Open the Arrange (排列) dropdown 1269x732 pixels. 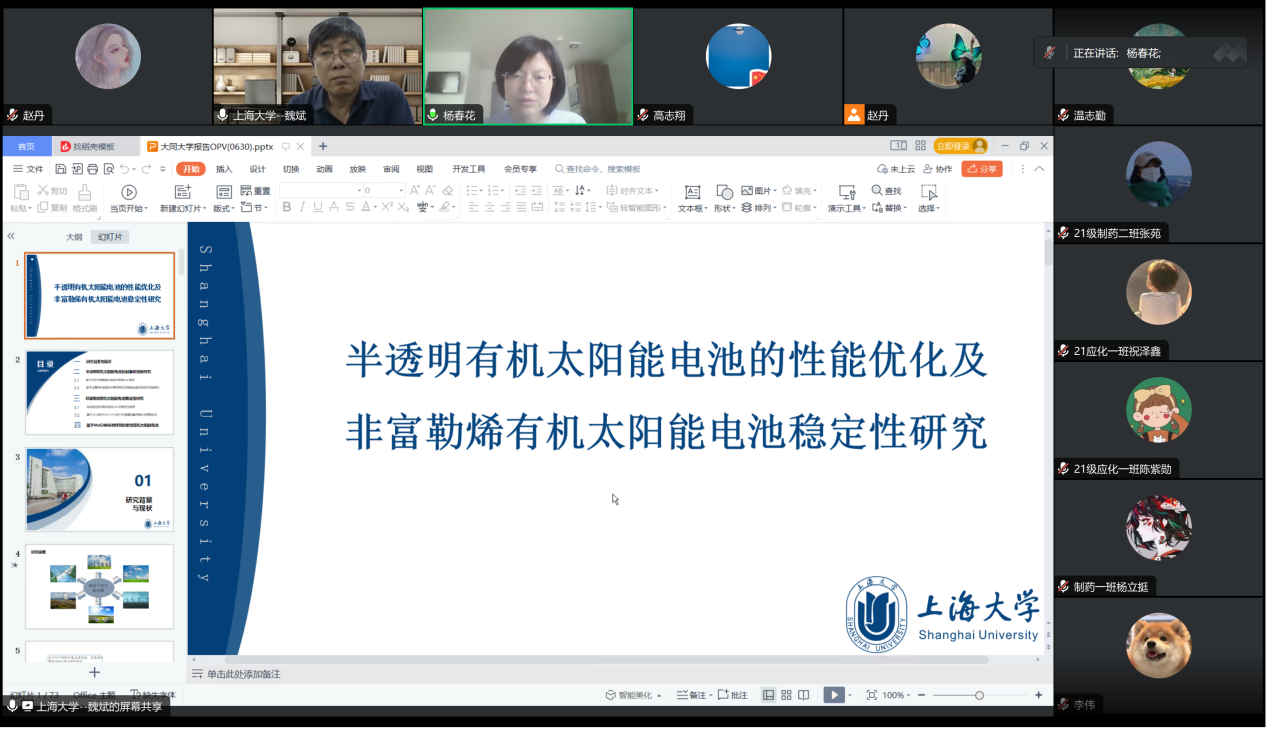760,208
